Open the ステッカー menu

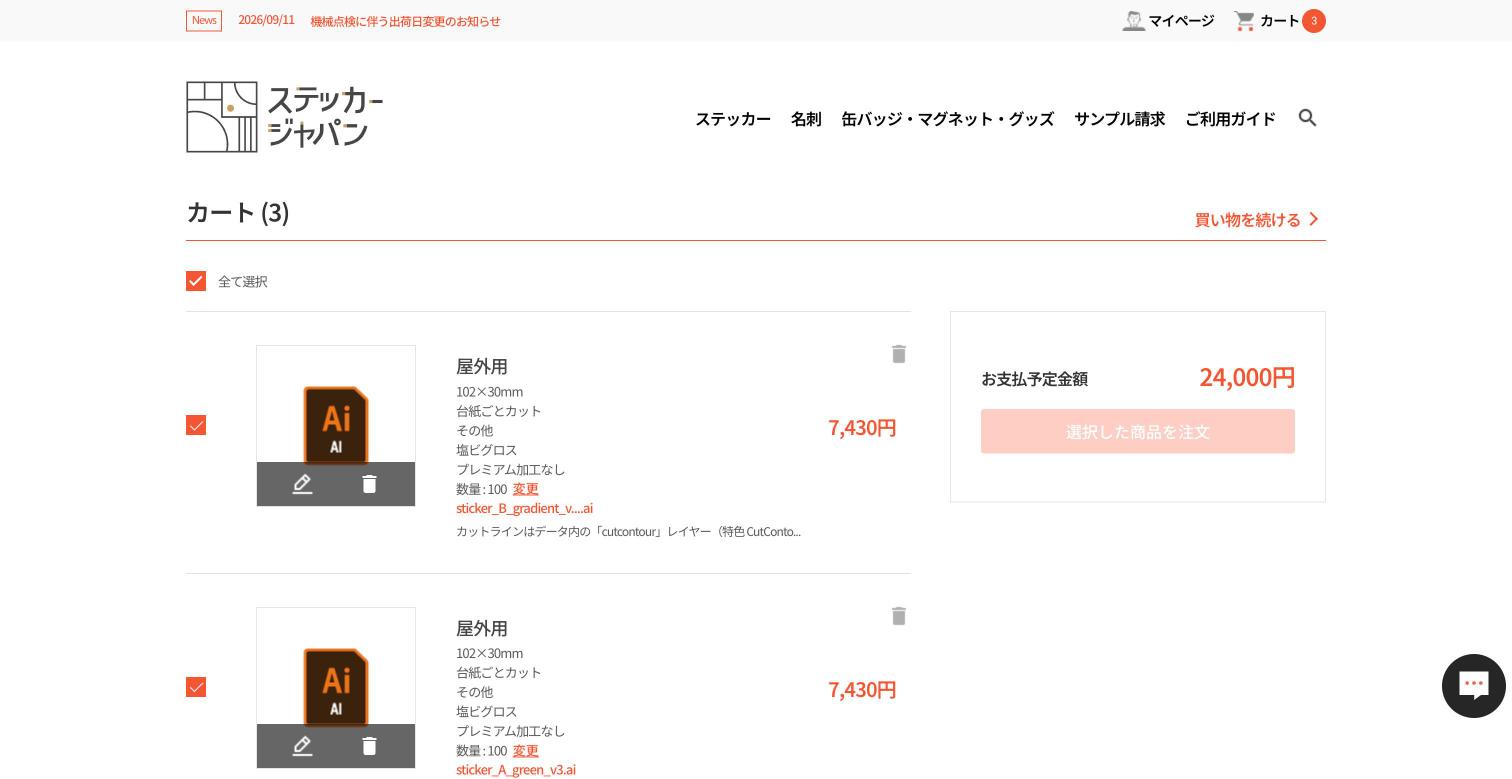[733, 119]
